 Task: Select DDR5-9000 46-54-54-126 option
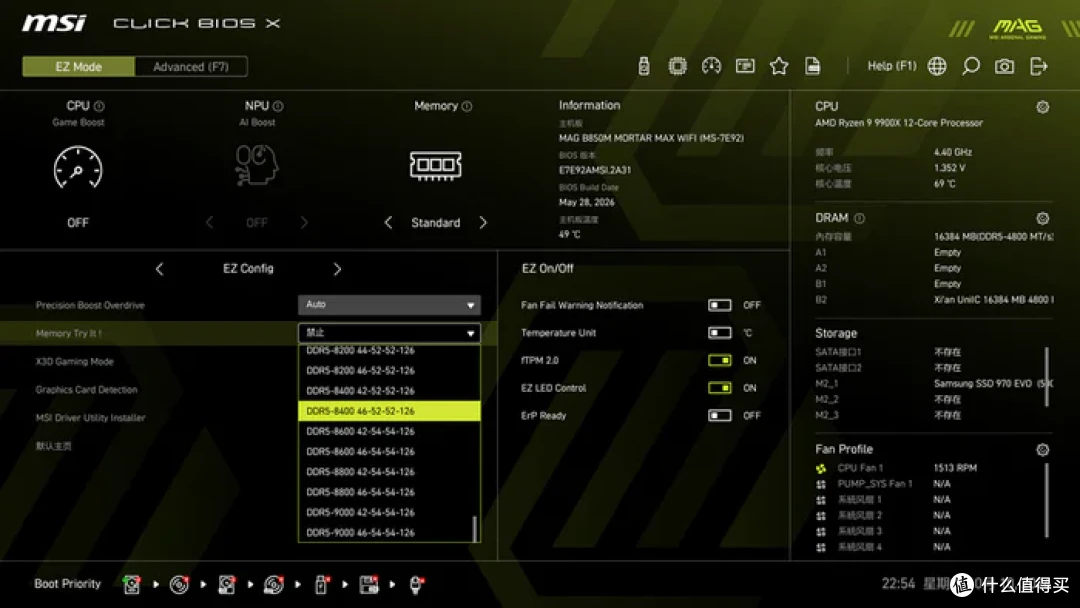click(389, 533)
